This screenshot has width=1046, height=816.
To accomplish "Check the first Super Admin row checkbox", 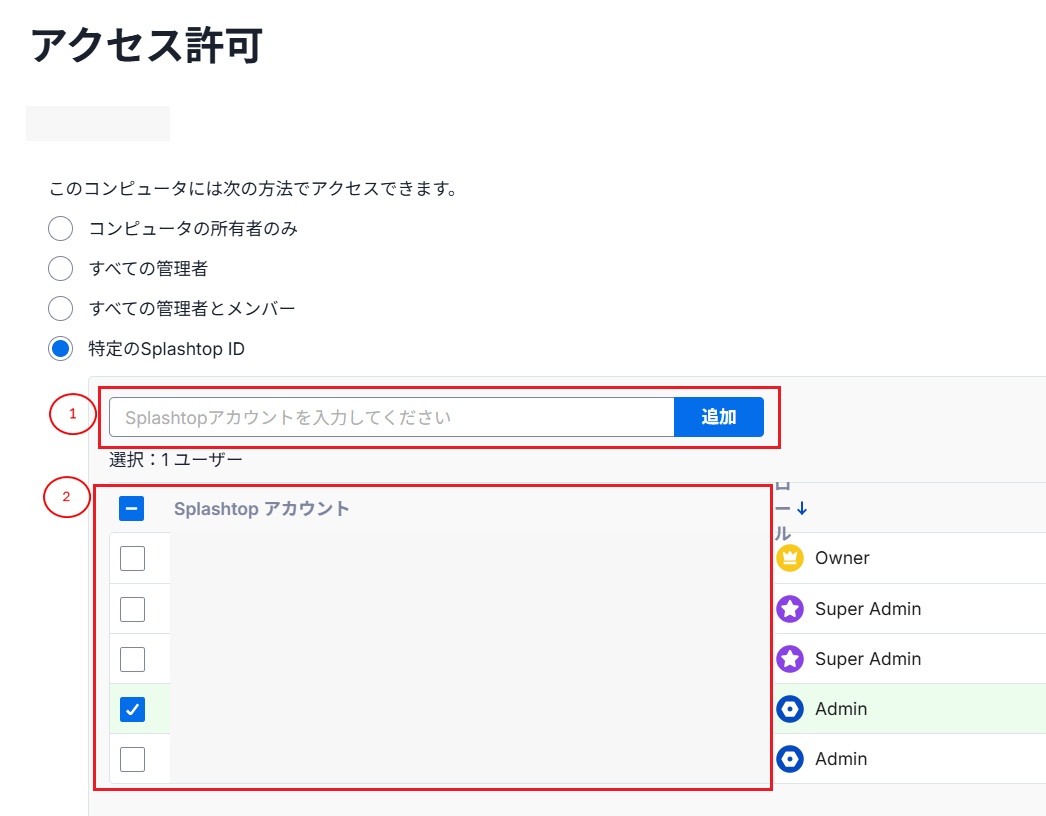I will click(x=132, y=609).
